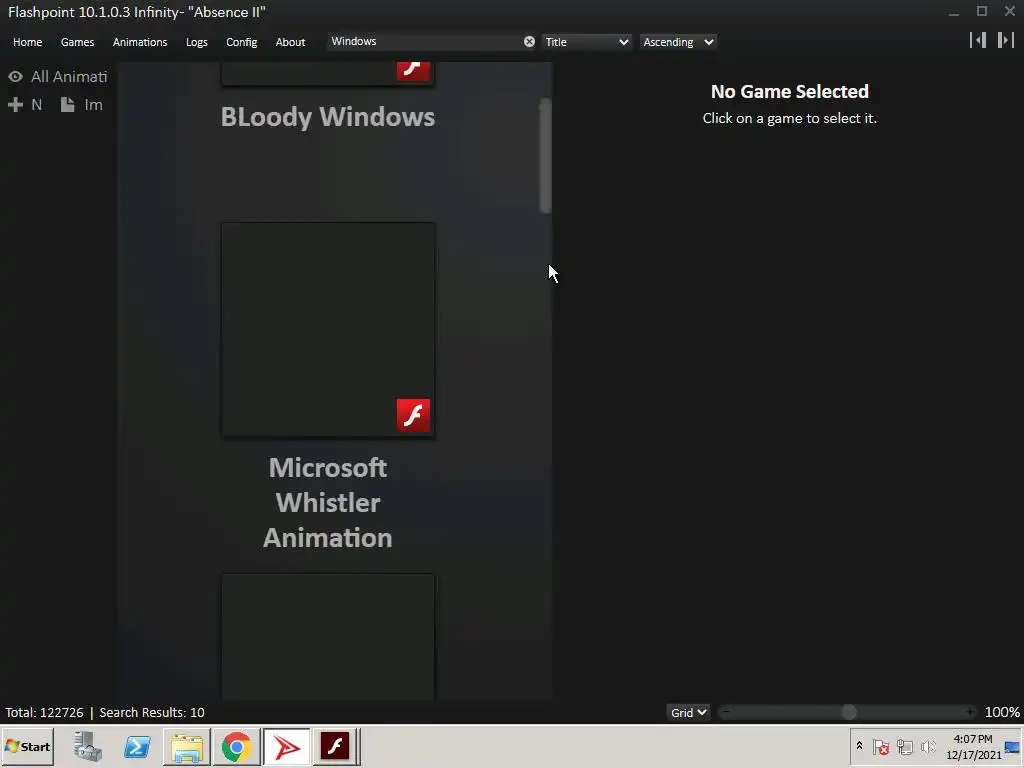Click the Flashpoint launcher taskbar icon
1024x768 pixels.
[x=286, y=746]
